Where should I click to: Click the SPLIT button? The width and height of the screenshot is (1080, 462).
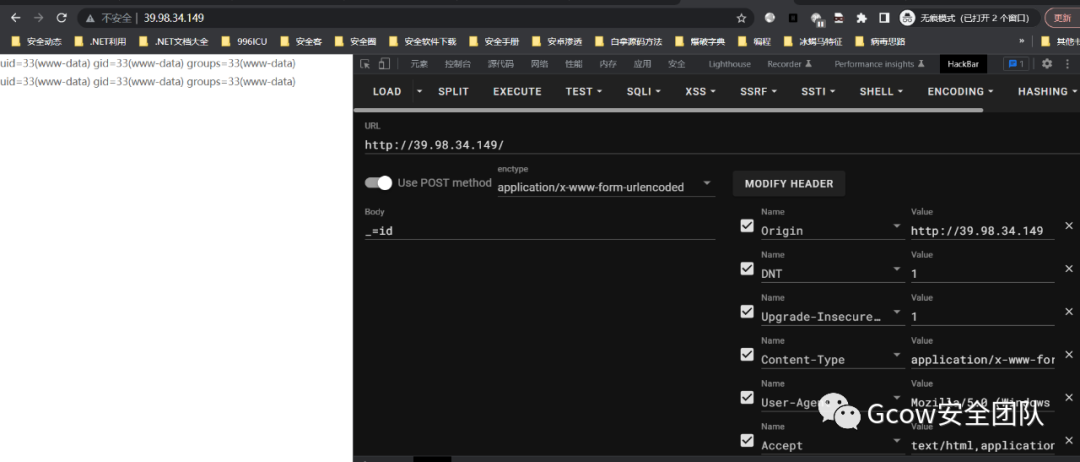point(453,92)
